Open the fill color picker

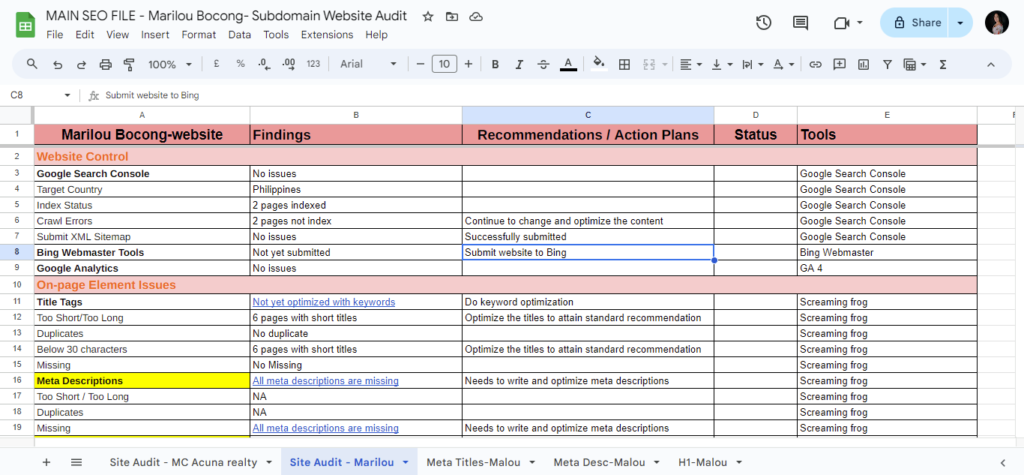pos(599,64)
